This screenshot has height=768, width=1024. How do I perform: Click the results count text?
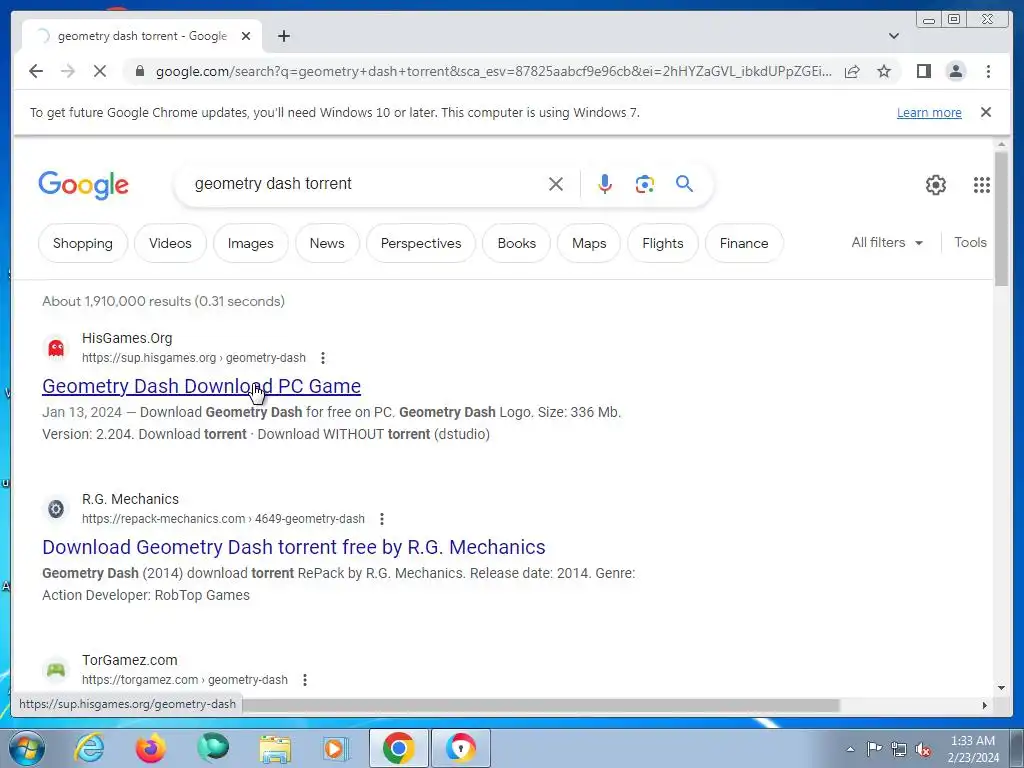(163, 301)
